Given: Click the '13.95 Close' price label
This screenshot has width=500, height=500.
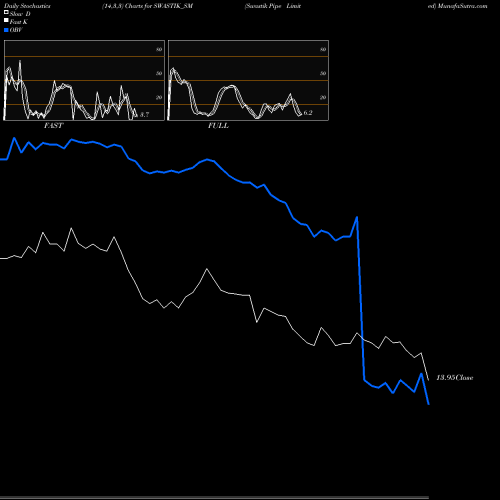Looking at the screenshot, I should tap(455, 378).
